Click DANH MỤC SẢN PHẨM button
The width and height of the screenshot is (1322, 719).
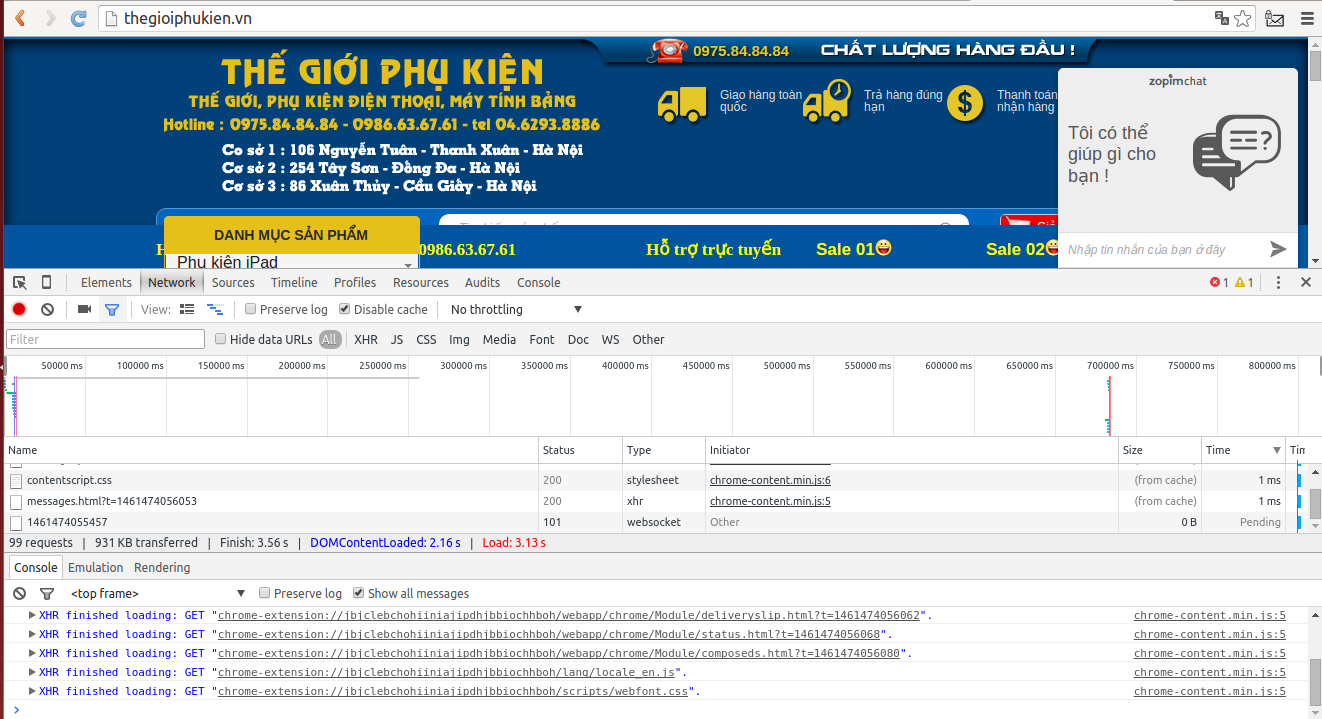[291, 235]
